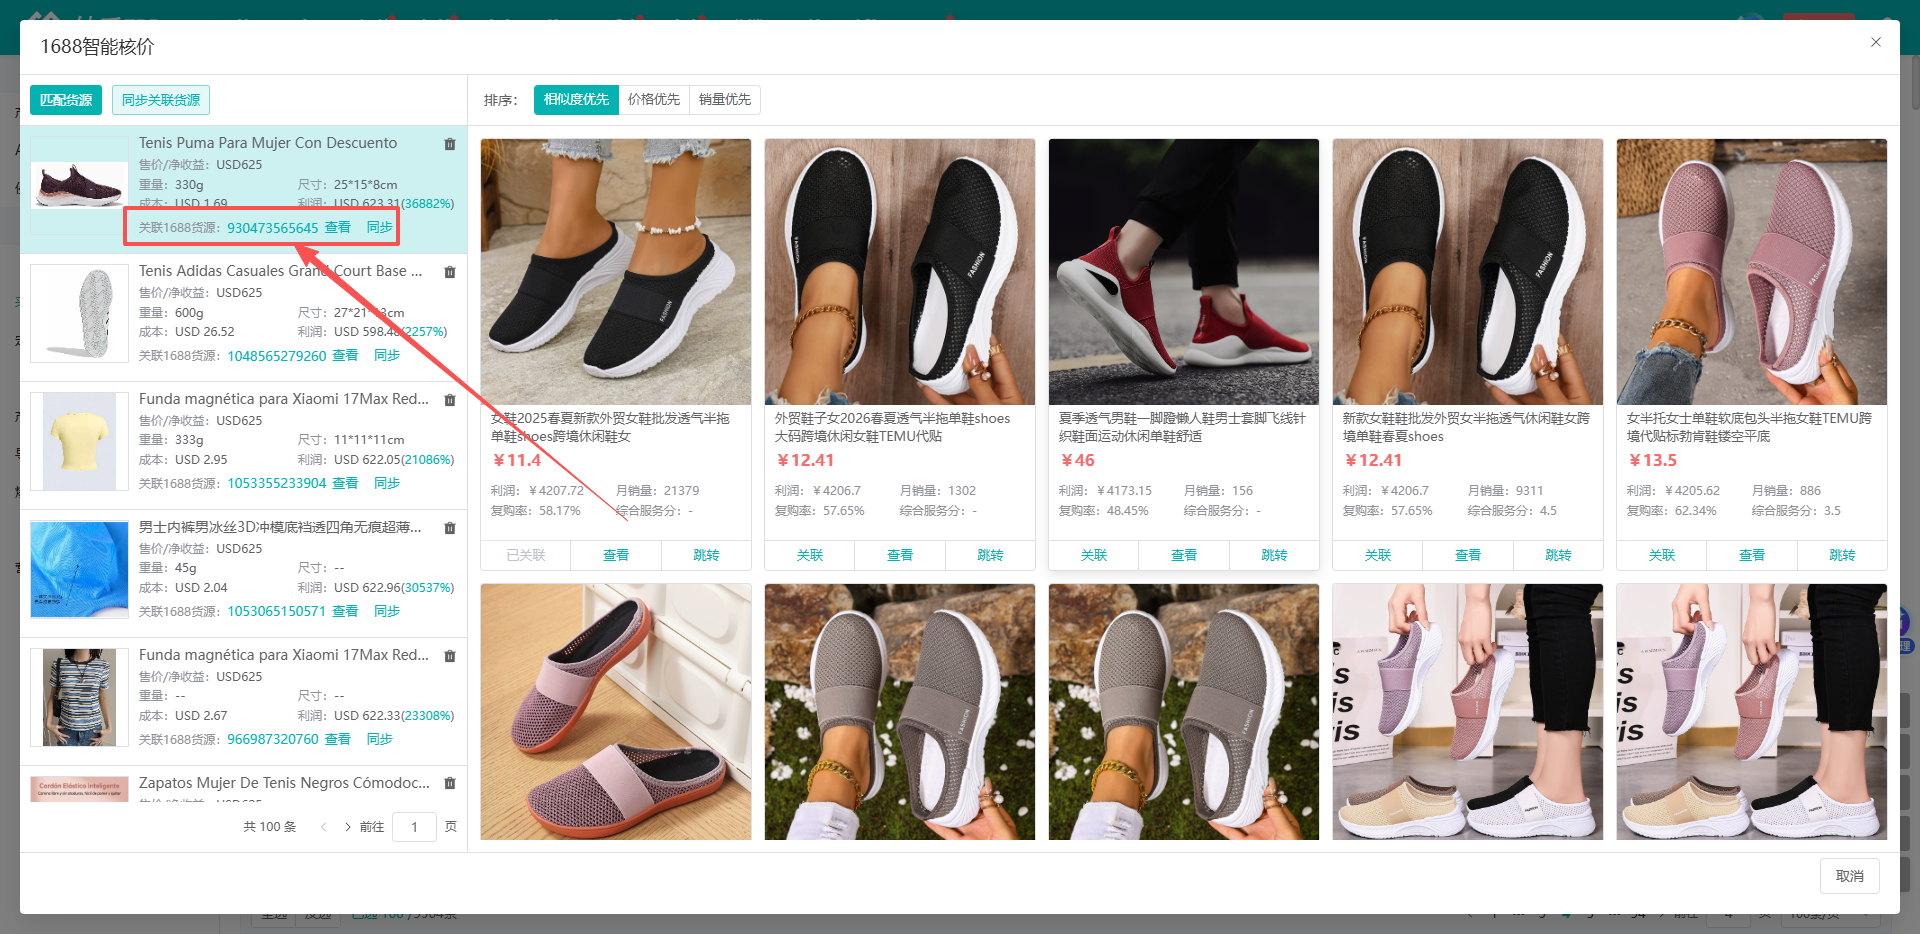
Task: Click 同步 next to source 1053355233904
Action: [387, 484]
